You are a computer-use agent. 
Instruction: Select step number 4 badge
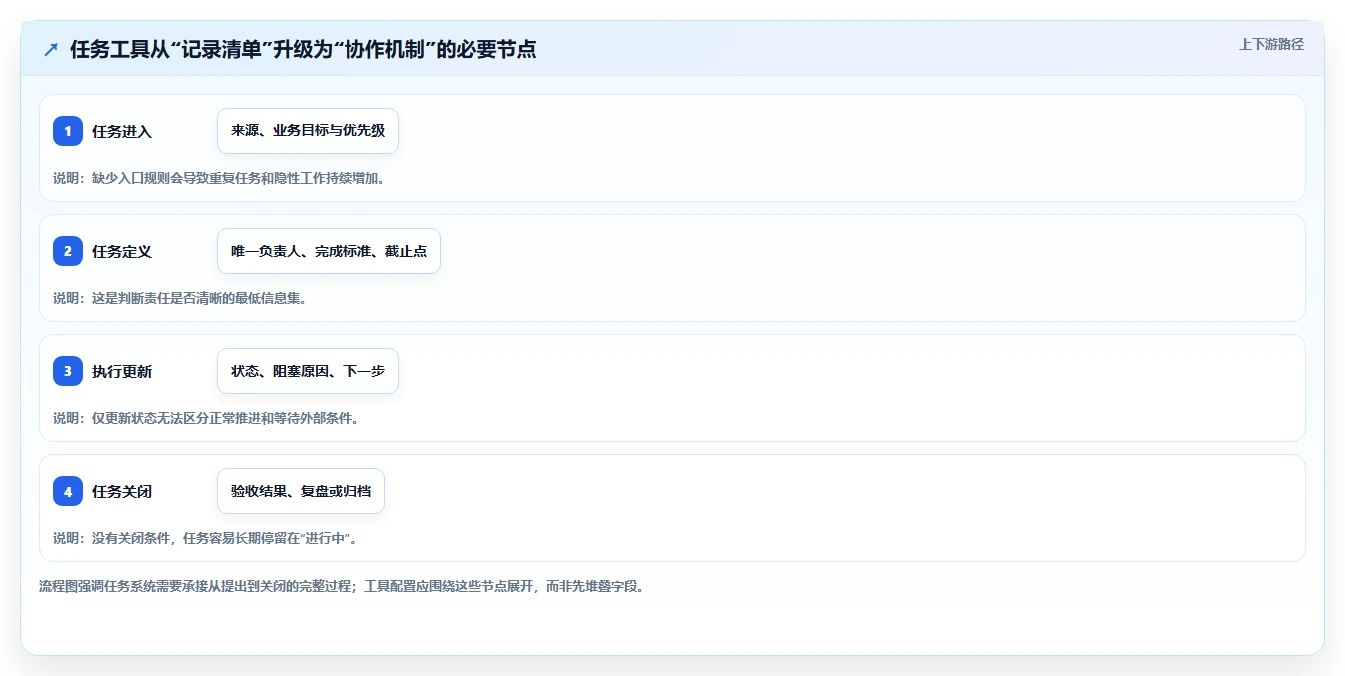(x=68, y=491)
